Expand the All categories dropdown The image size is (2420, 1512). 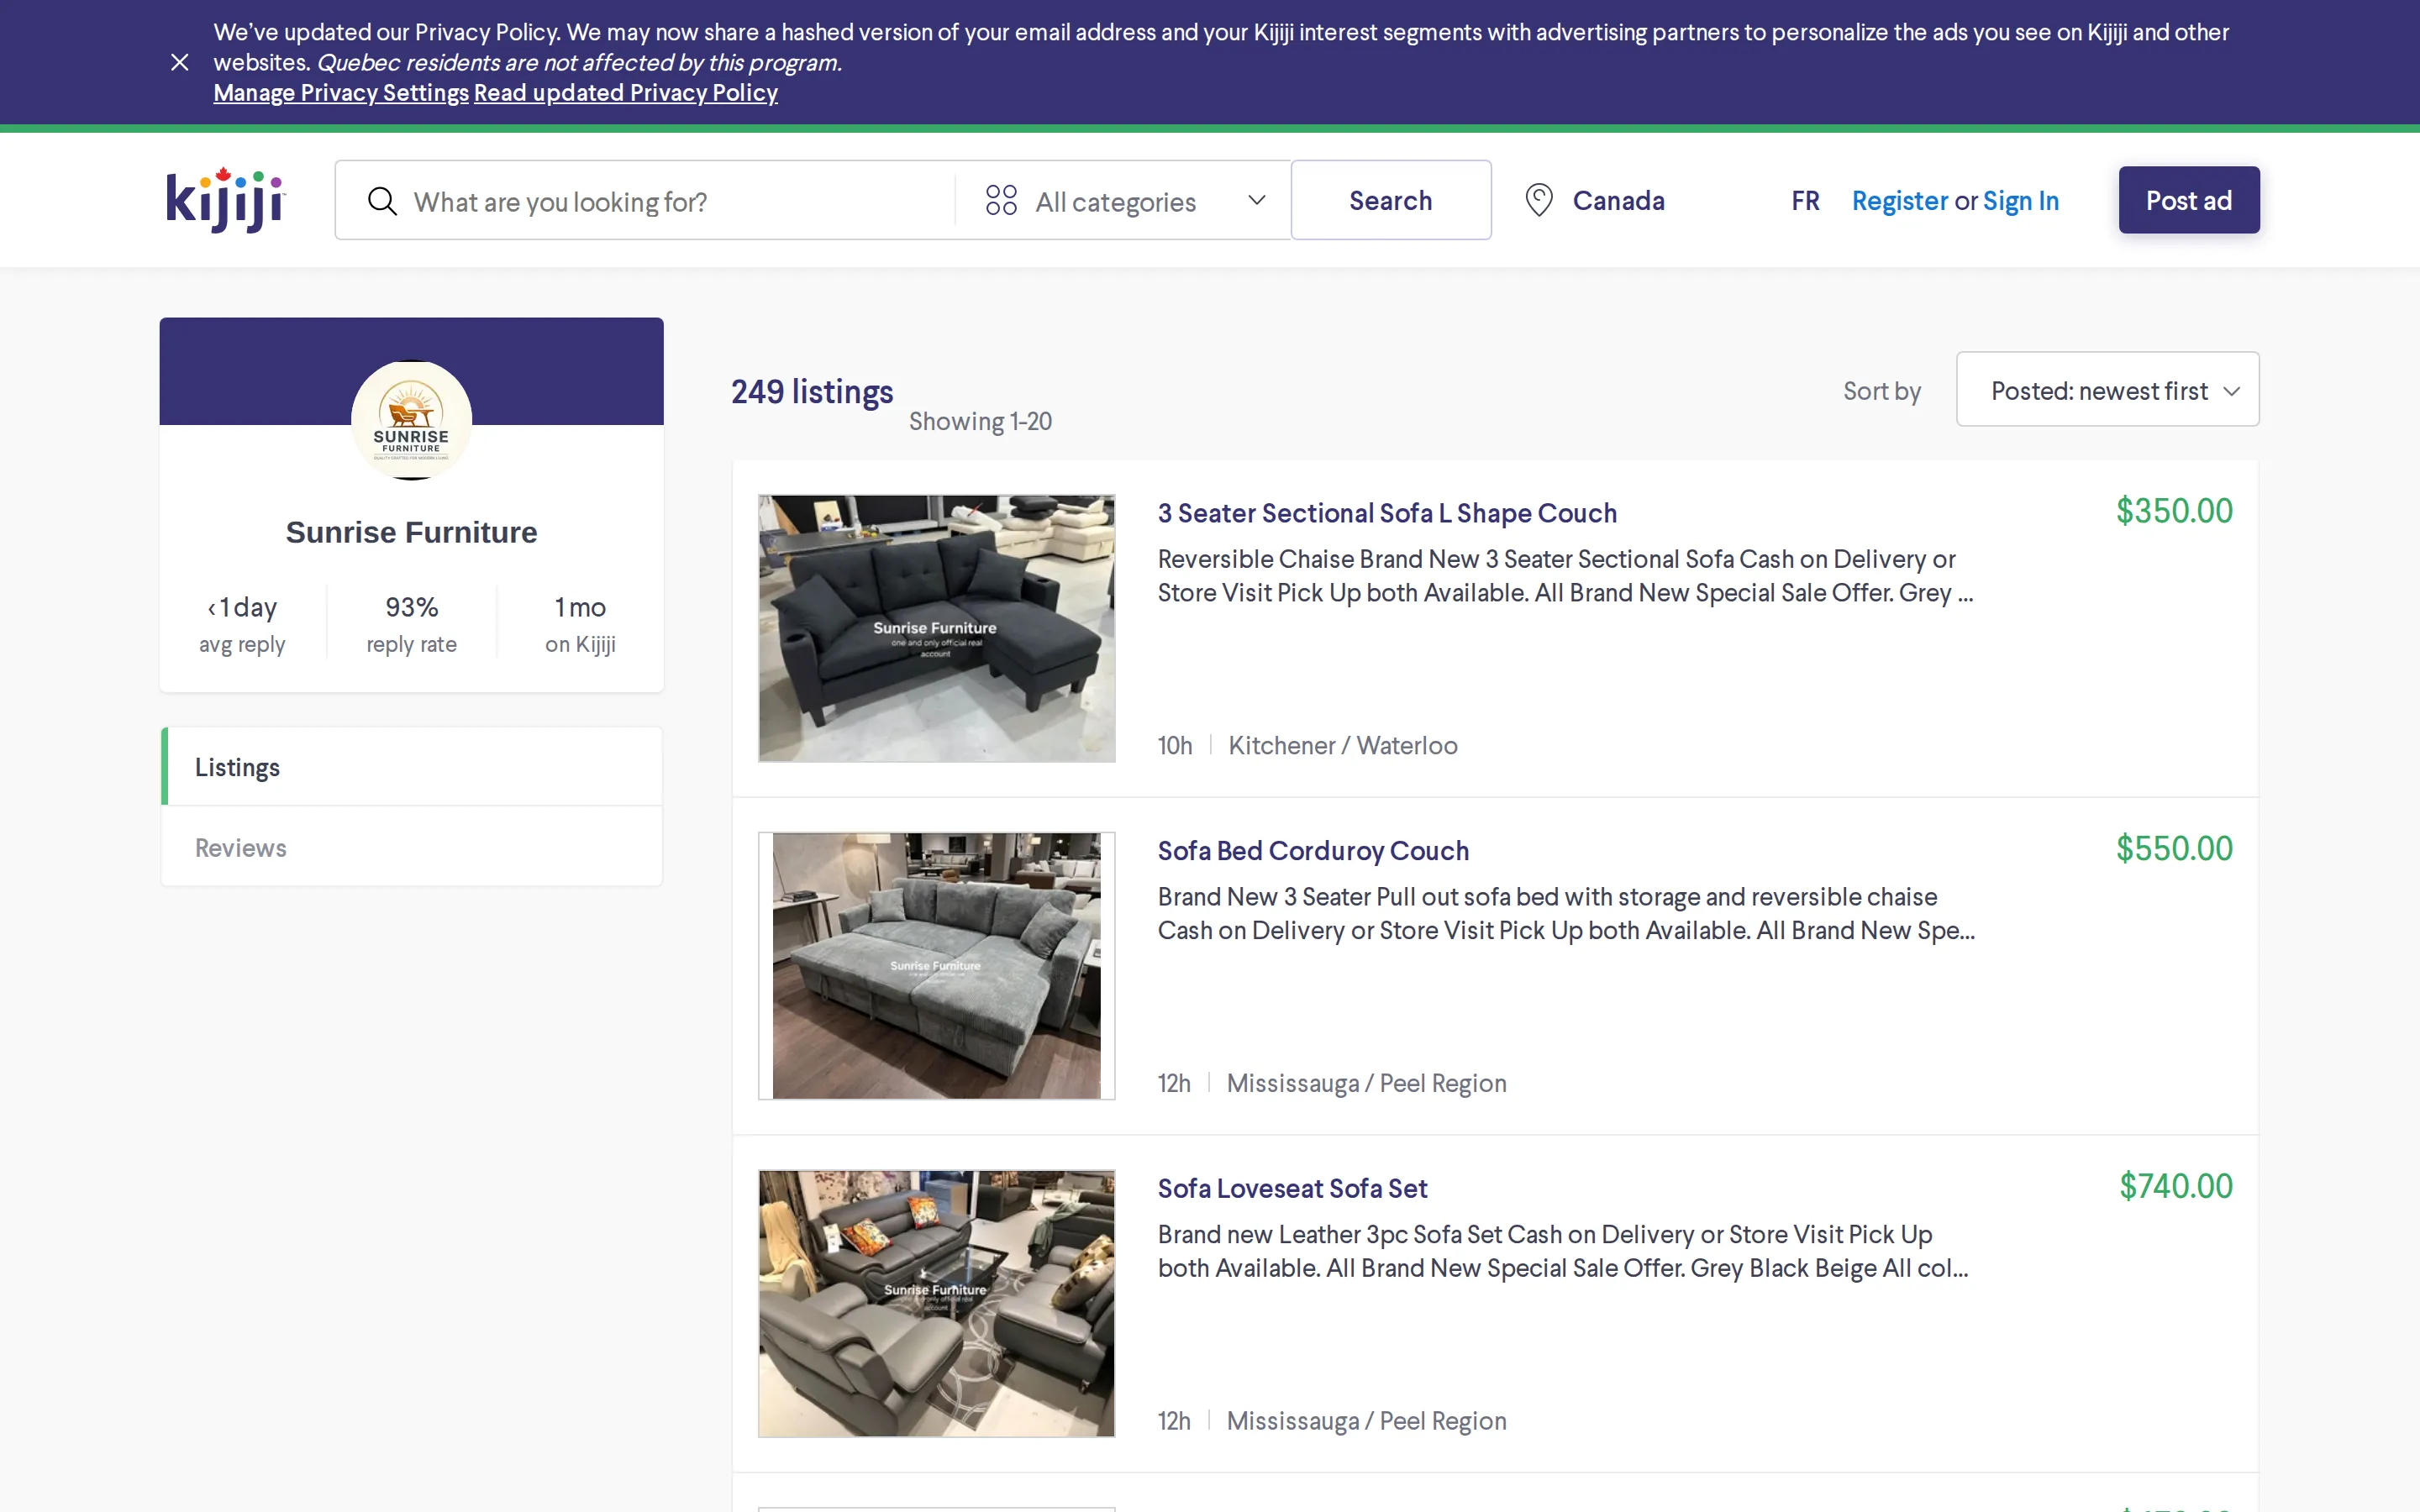tap(1125, 201)
